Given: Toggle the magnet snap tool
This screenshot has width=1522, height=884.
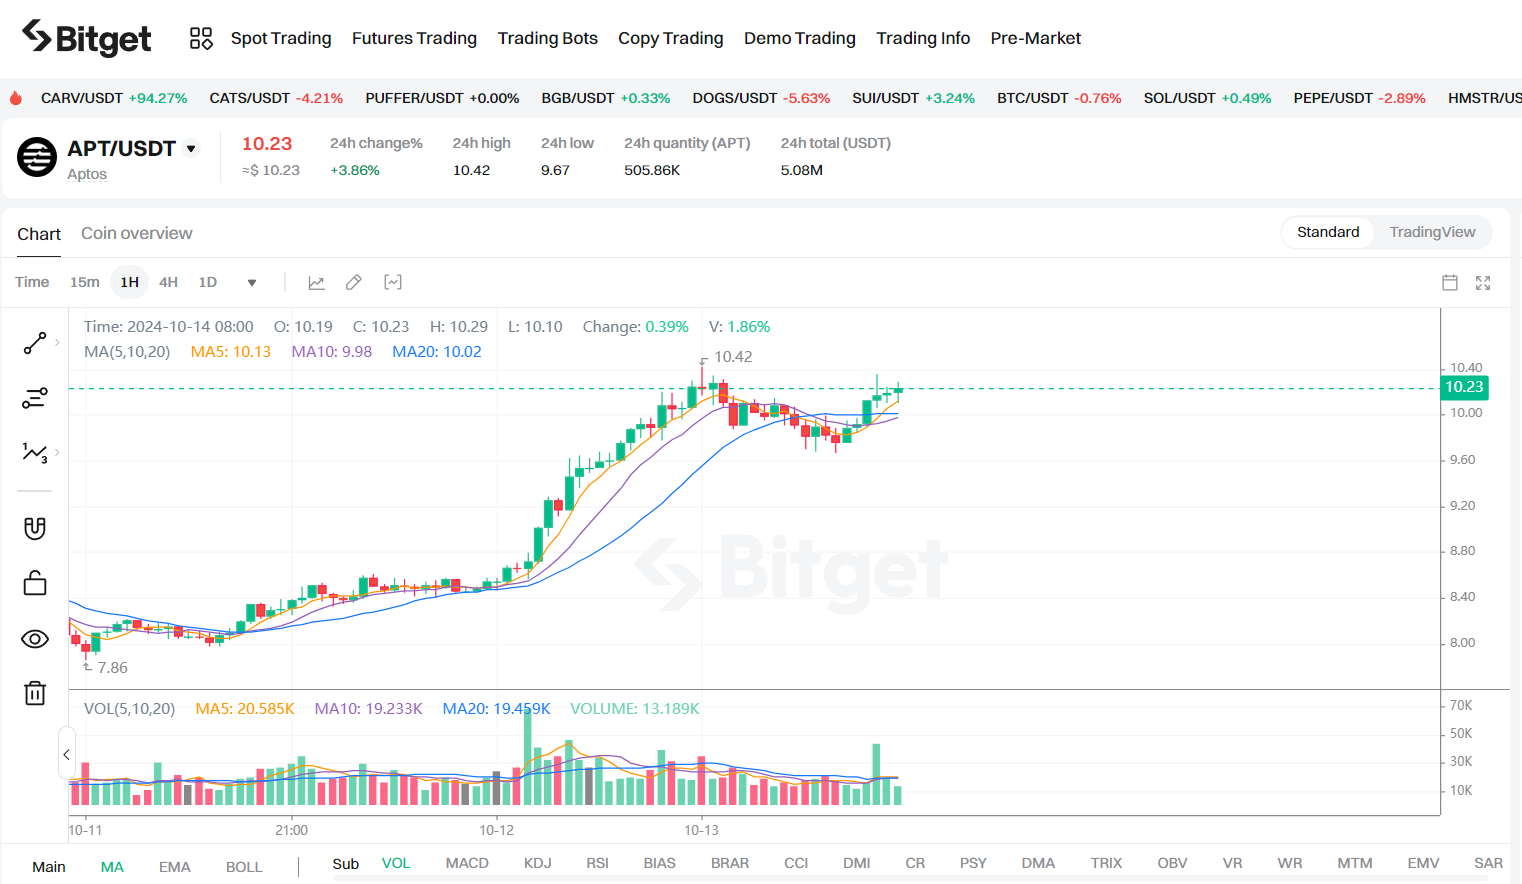Looking at the screenshot, I should (x=35, y=528).
